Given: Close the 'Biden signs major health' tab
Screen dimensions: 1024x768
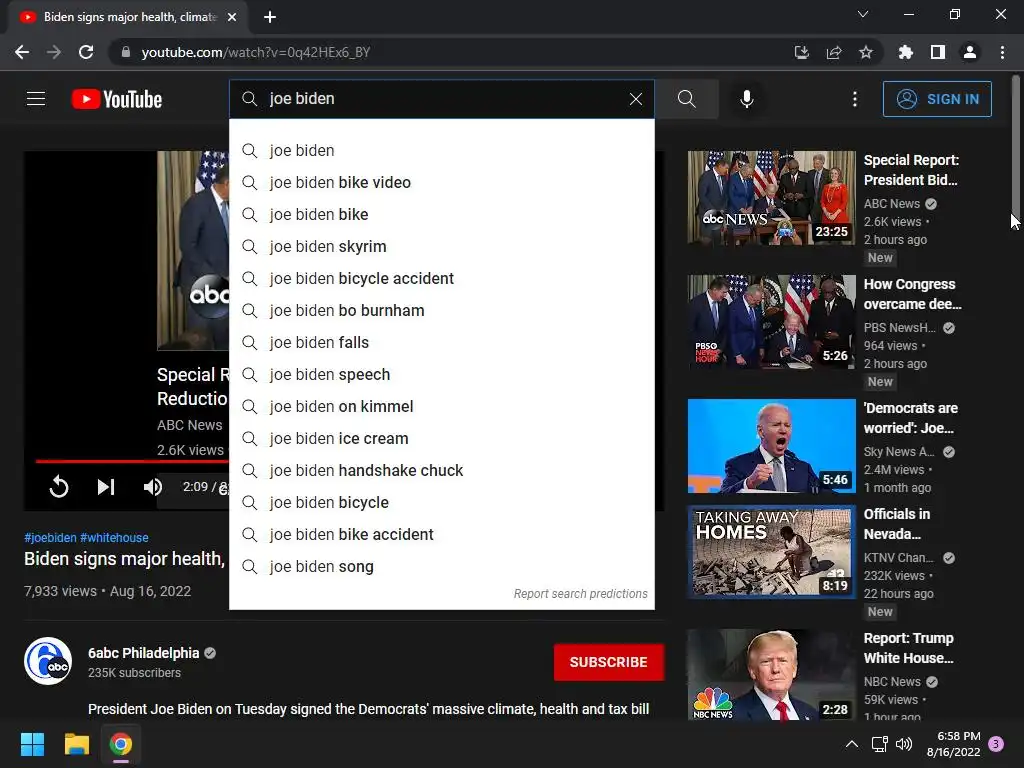Looking at the screenshot, I should 232,17.
